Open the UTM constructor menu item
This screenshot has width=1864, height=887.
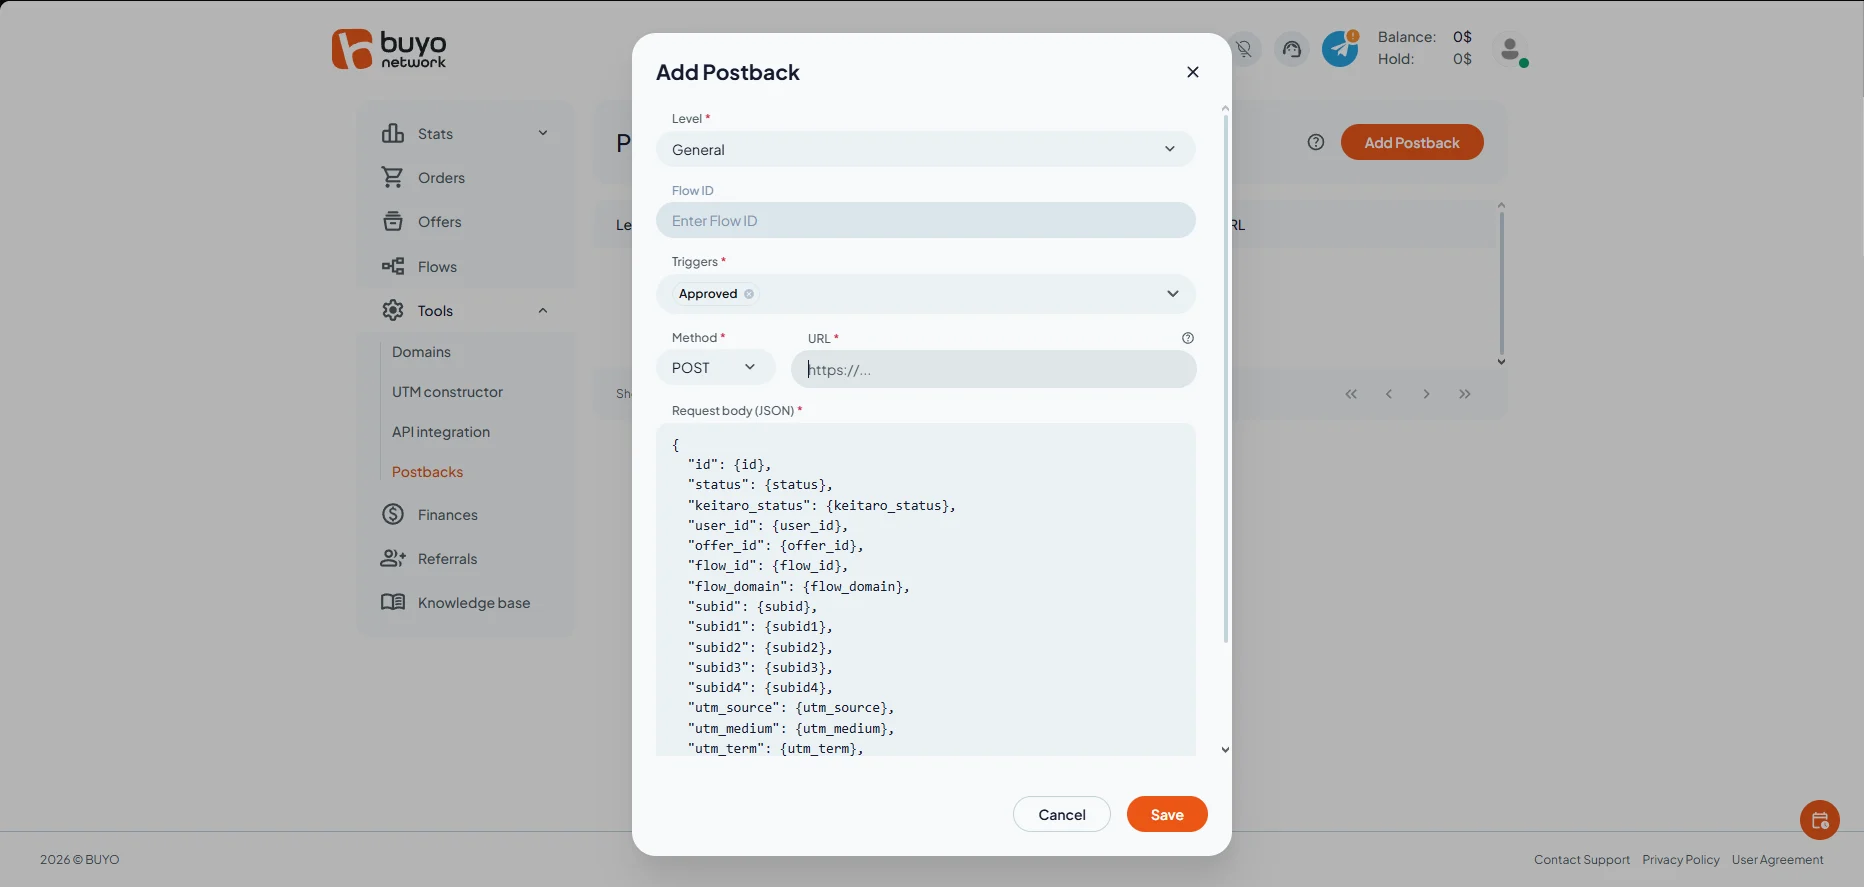click(x=447, y=392)
